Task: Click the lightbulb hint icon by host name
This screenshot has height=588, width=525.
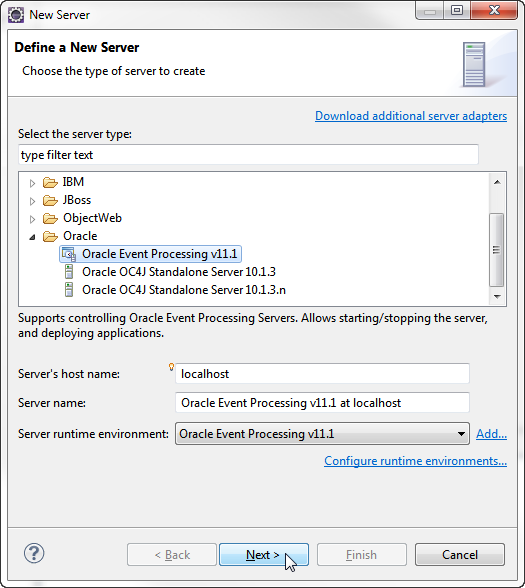Action: coord(171,367)
